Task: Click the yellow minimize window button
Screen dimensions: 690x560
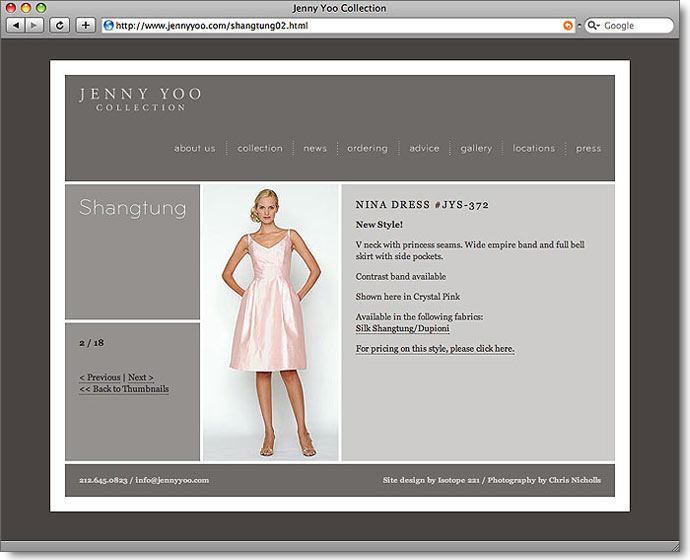Action: 26,7
